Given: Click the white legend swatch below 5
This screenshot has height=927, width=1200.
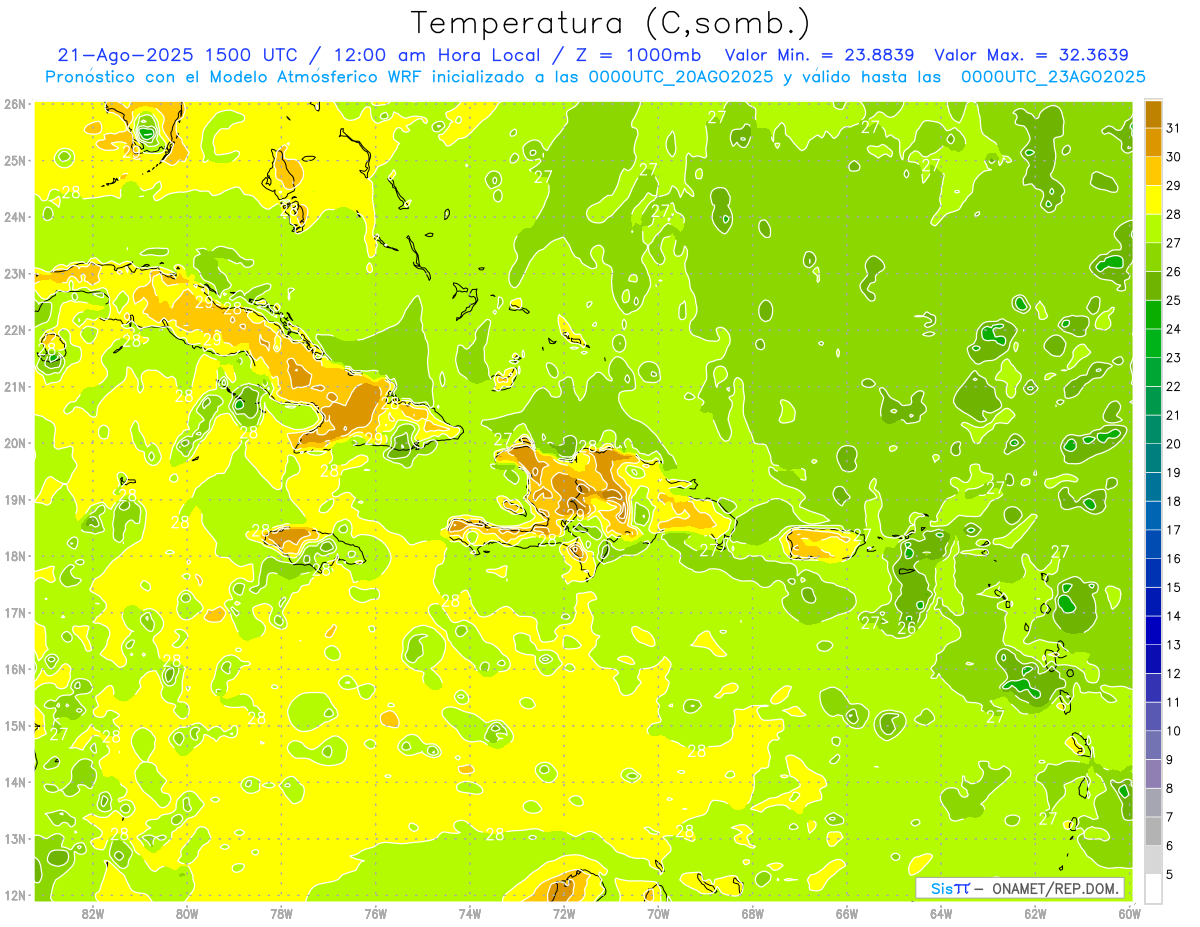Looking at the screenshot, I should (1153, 889).
